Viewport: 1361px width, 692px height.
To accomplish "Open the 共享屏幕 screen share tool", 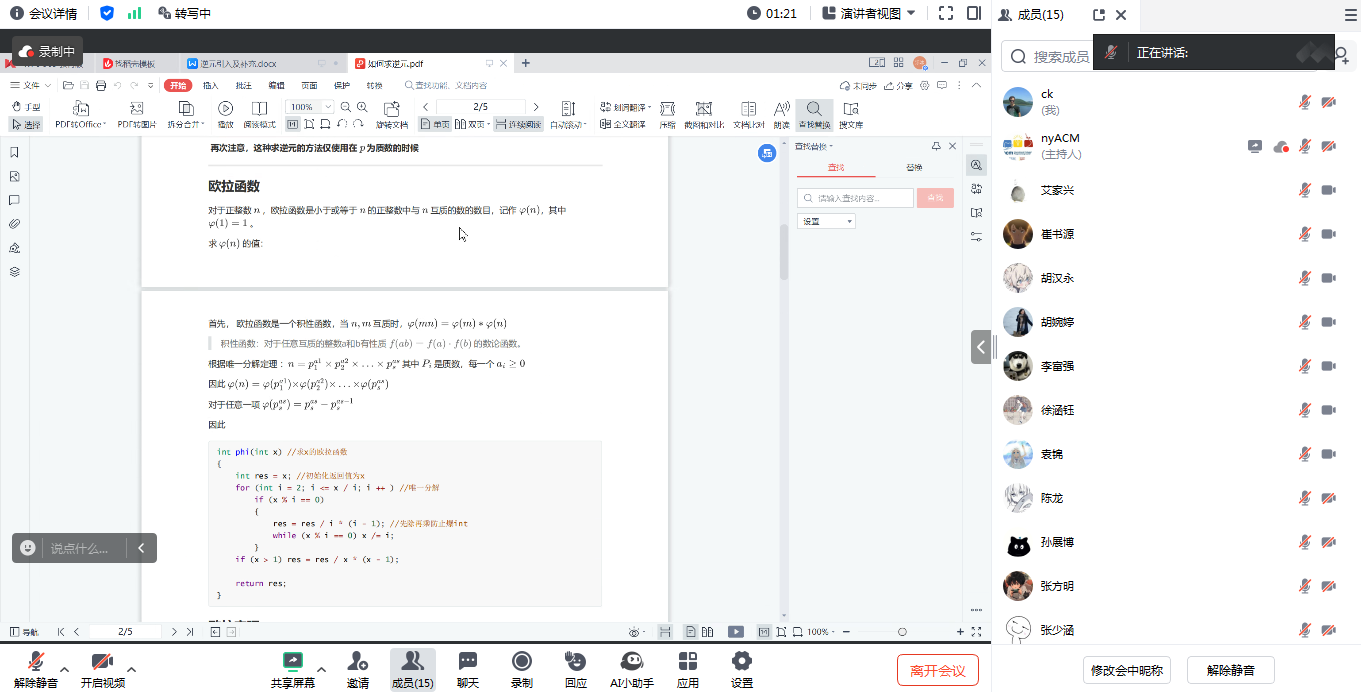I will click(292, 668).
